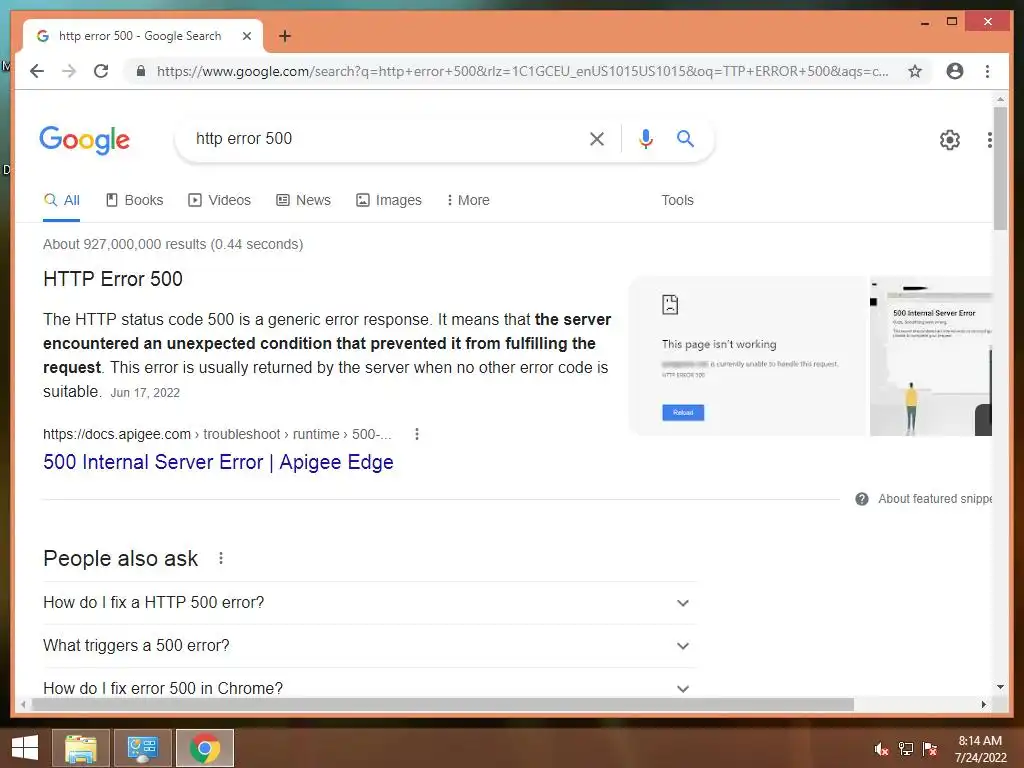Click 'About 927,000,000 results' text
The height and width of the screenshot is (768, 1024).
point(173,244)
